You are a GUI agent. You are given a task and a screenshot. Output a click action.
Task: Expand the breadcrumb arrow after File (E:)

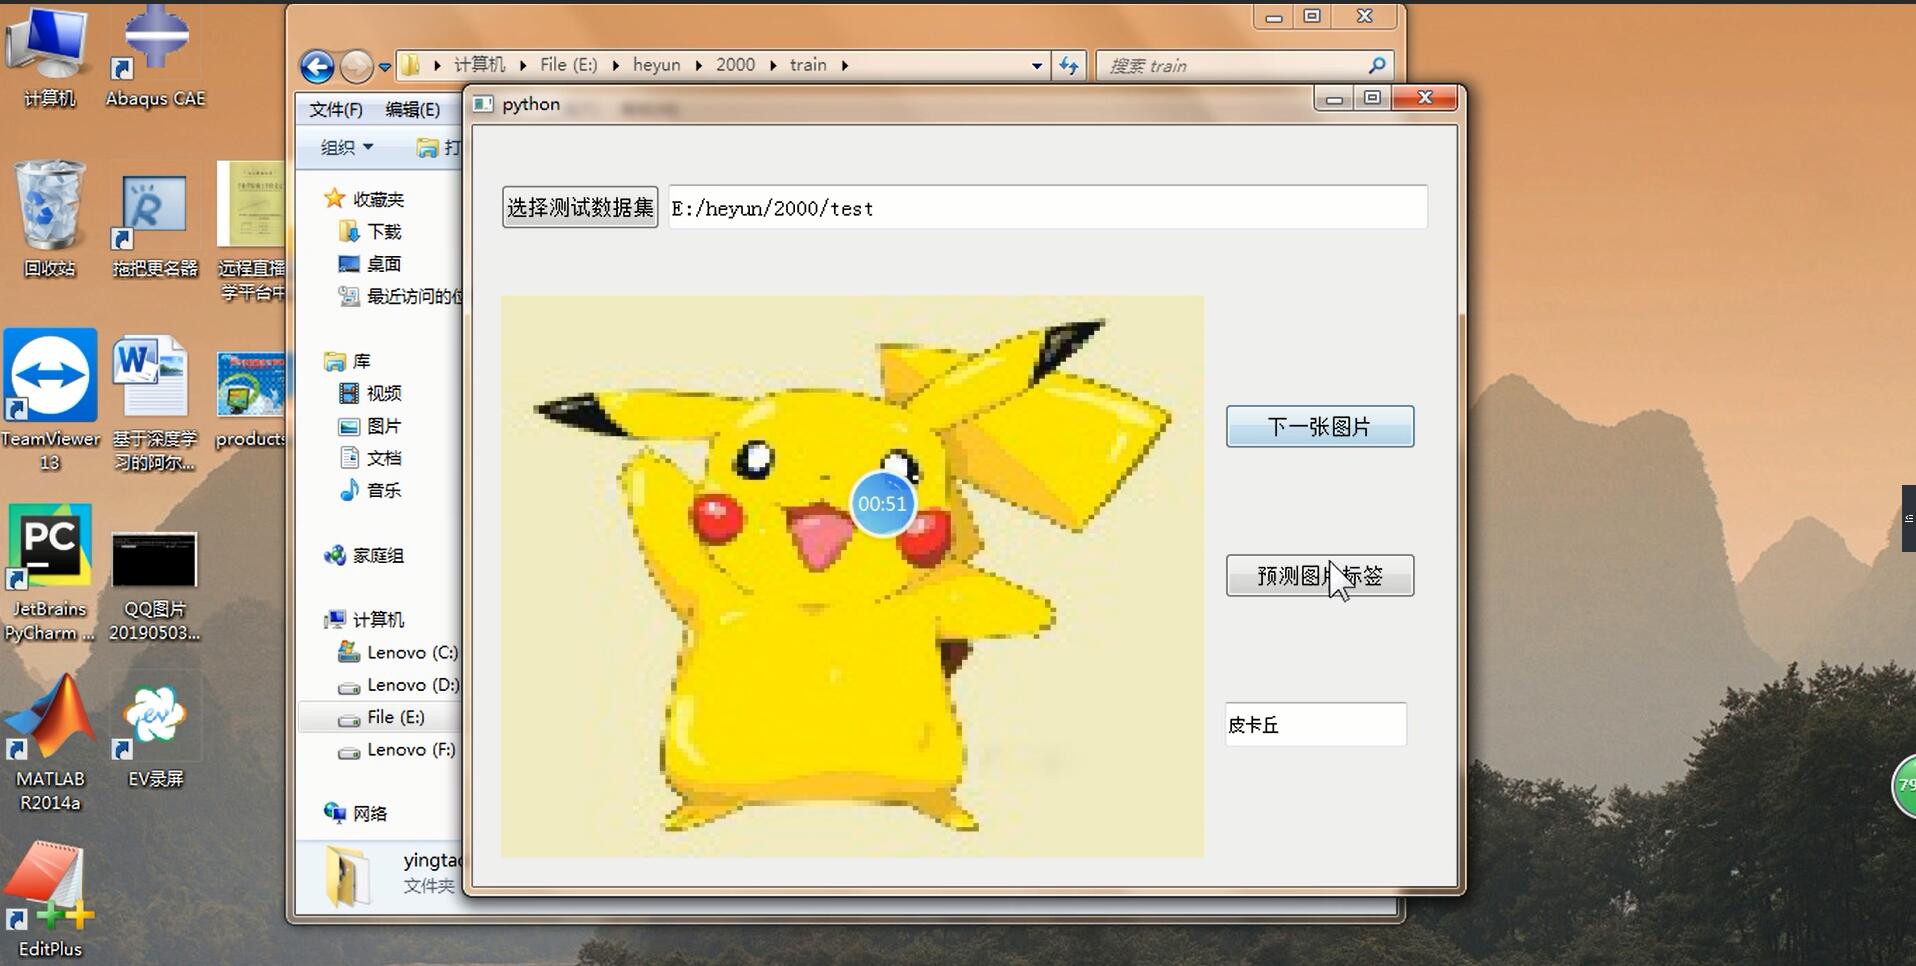(615, 65)
